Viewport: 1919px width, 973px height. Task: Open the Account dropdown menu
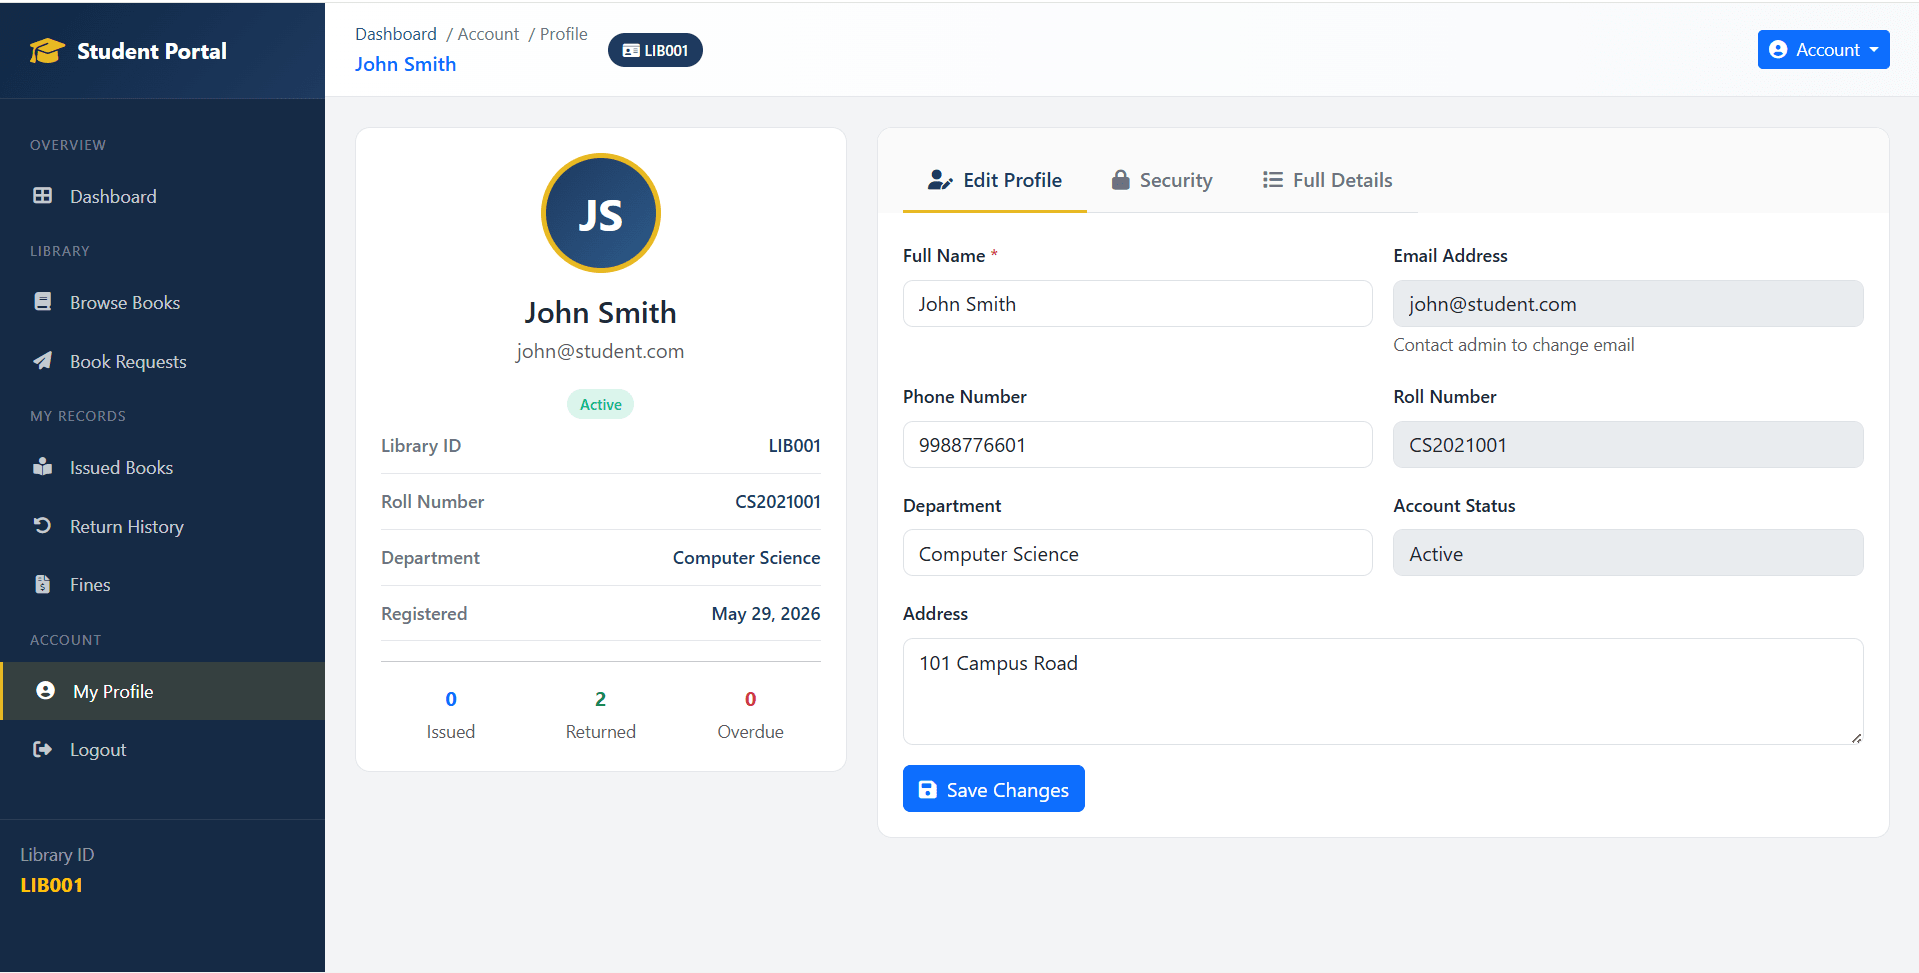coord(1823,49)
